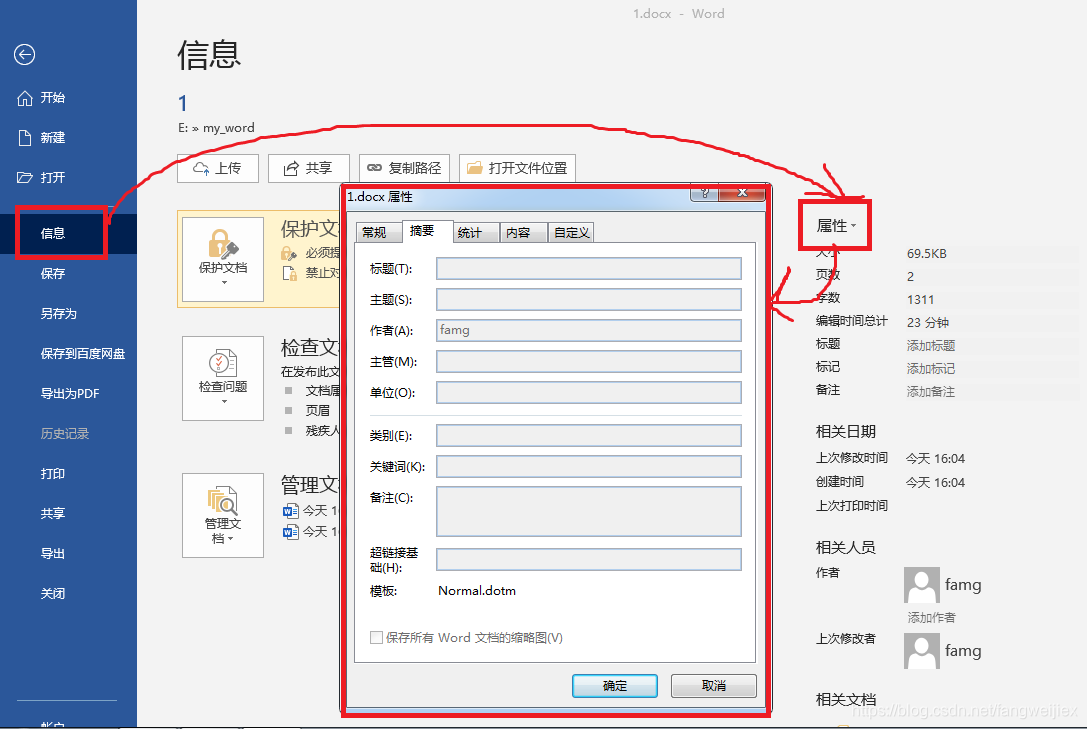Click the 主题(S) input field

(589, 299)
